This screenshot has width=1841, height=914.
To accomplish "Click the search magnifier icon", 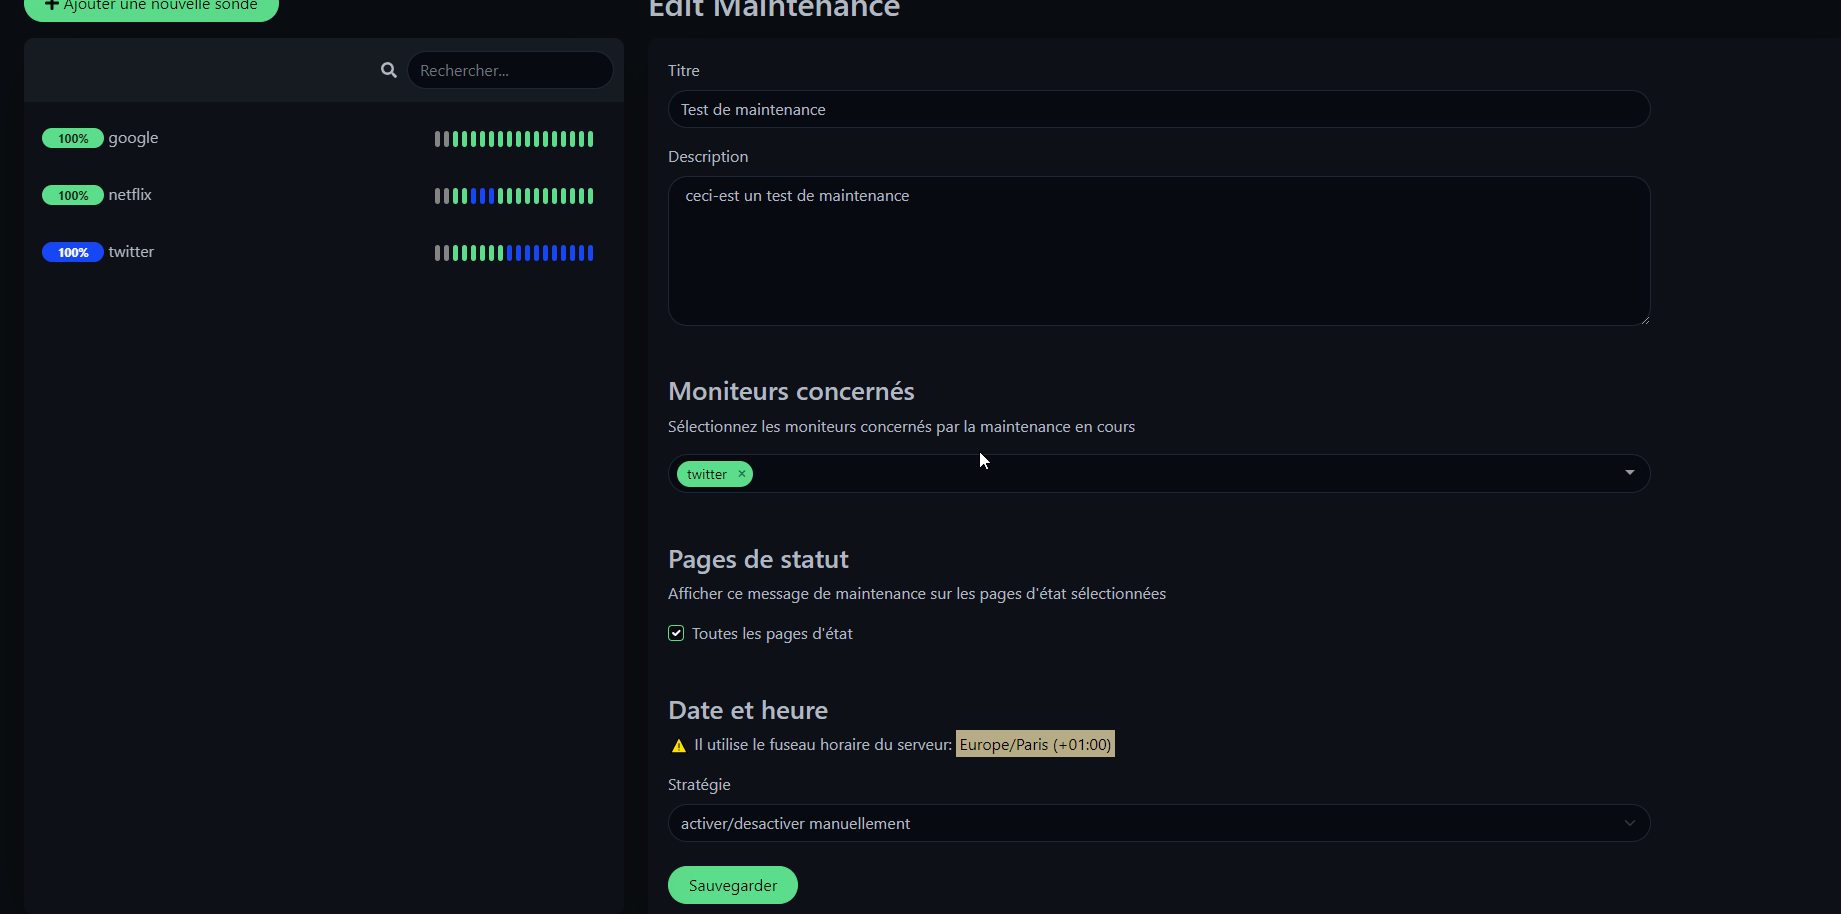I will click(x=389, y=70).
